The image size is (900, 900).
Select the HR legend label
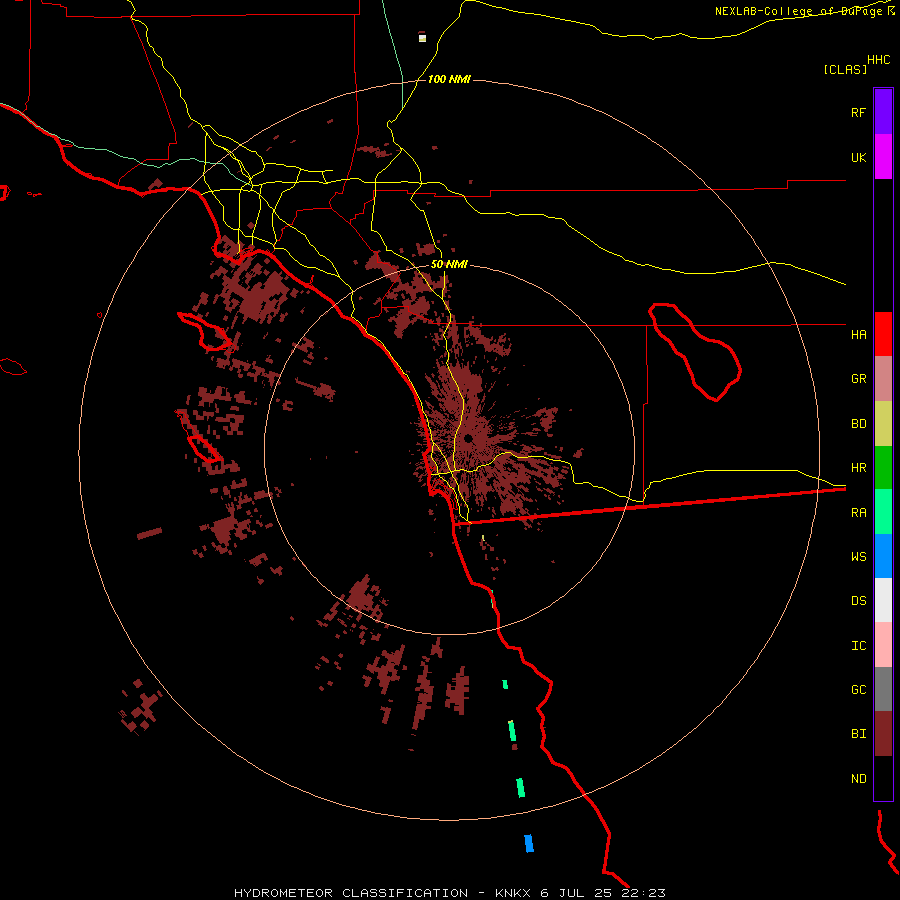(x=858, y=468)
